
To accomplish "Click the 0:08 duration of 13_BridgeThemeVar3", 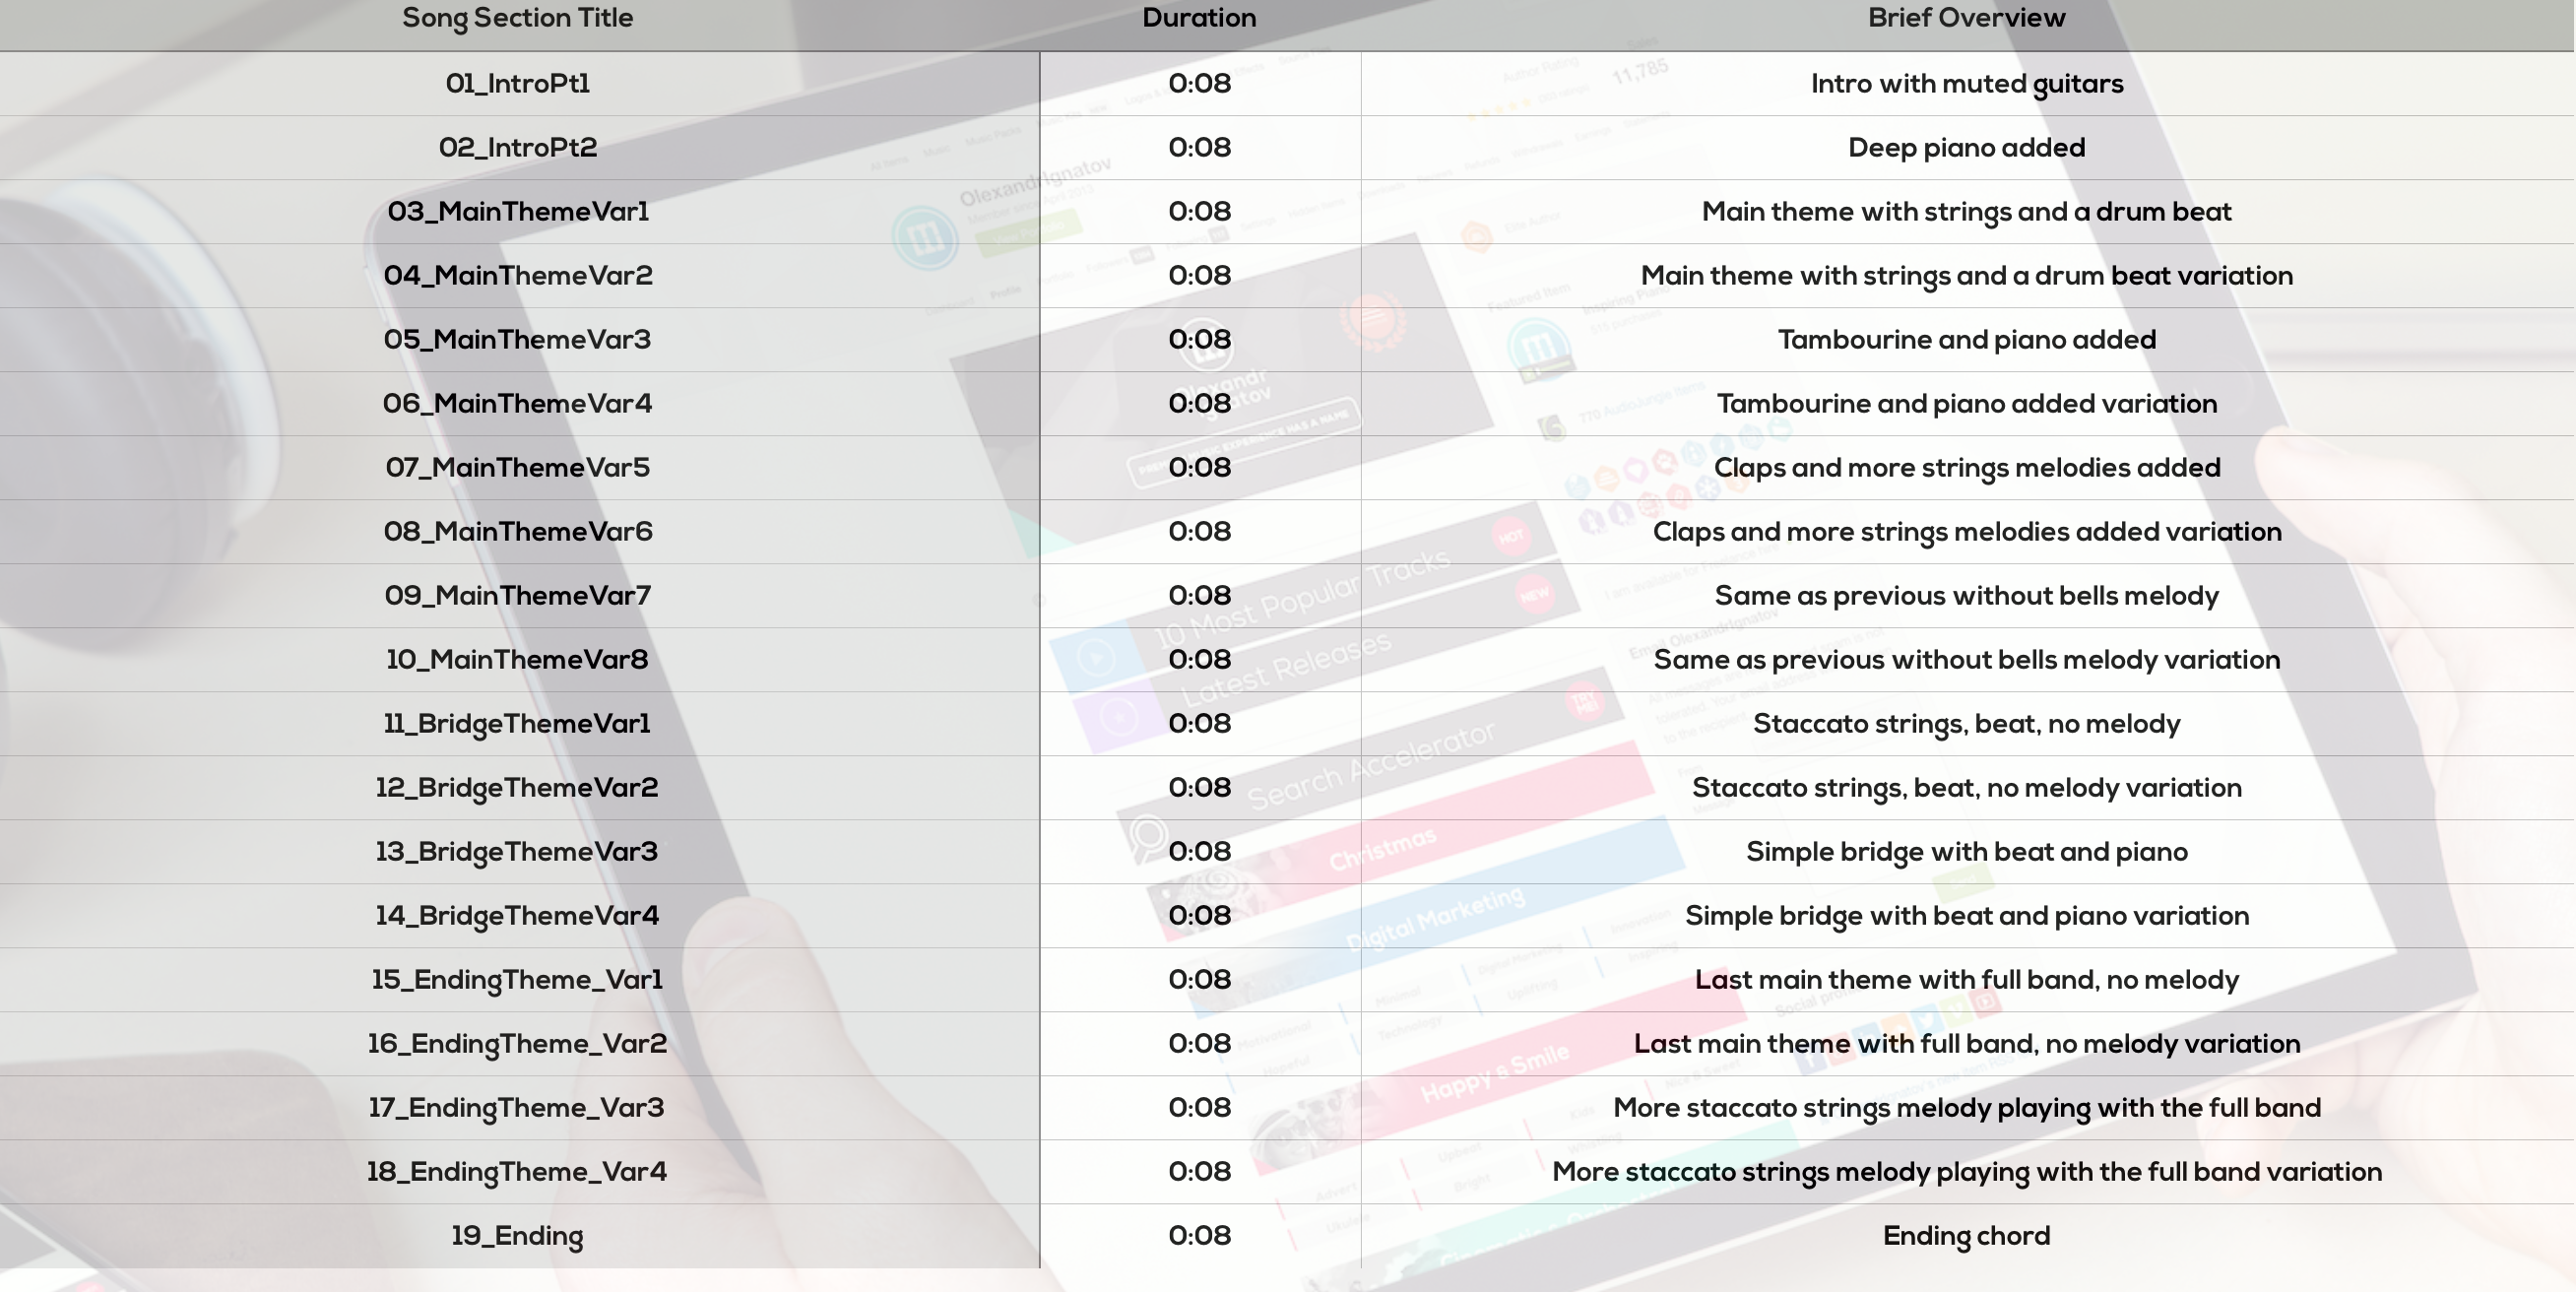I will [x=1199, y=852].
